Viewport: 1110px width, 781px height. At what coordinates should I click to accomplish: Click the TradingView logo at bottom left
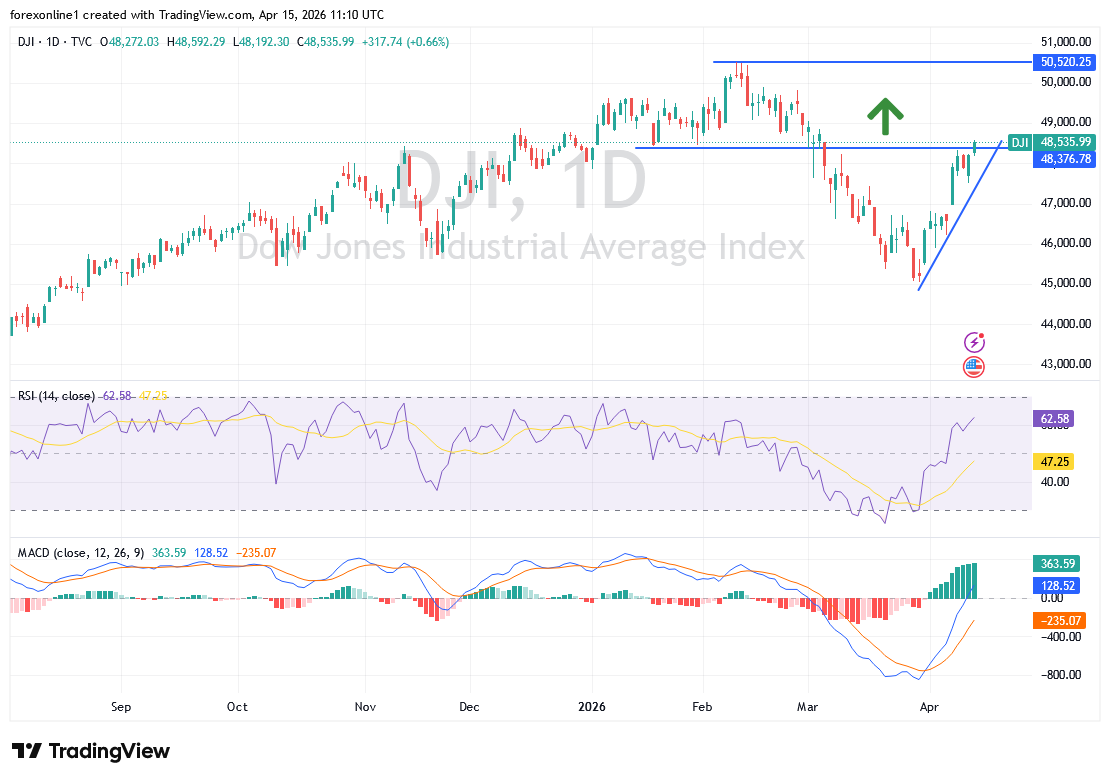click(91, 751)
